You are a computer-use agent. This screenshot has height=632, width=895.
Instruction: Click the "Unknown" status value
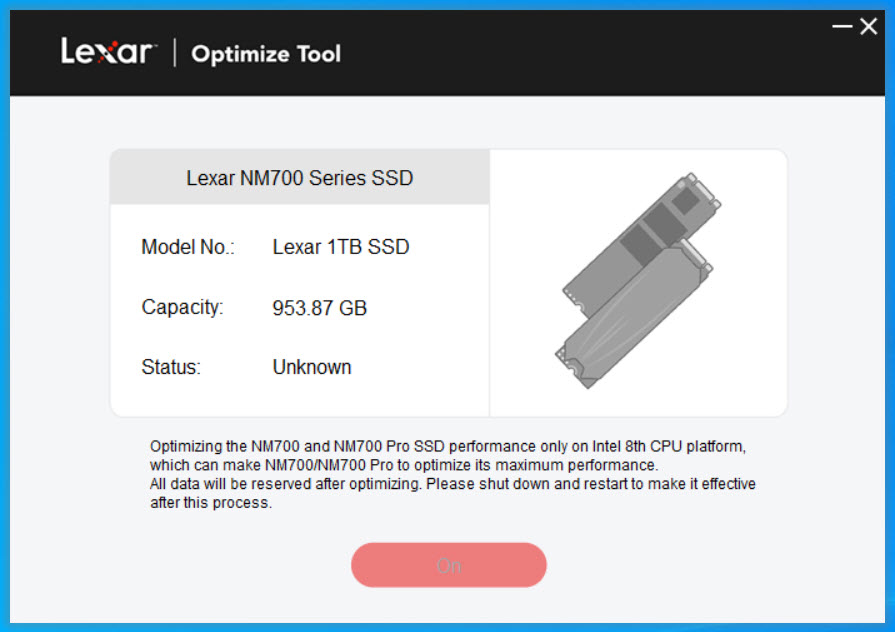click(312, 367)
